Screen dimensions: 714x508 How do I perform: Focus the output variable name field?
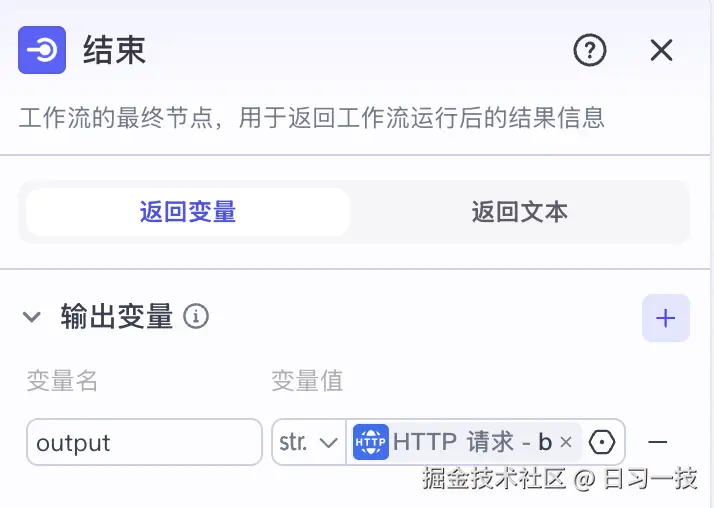click(x=144, y=442)
